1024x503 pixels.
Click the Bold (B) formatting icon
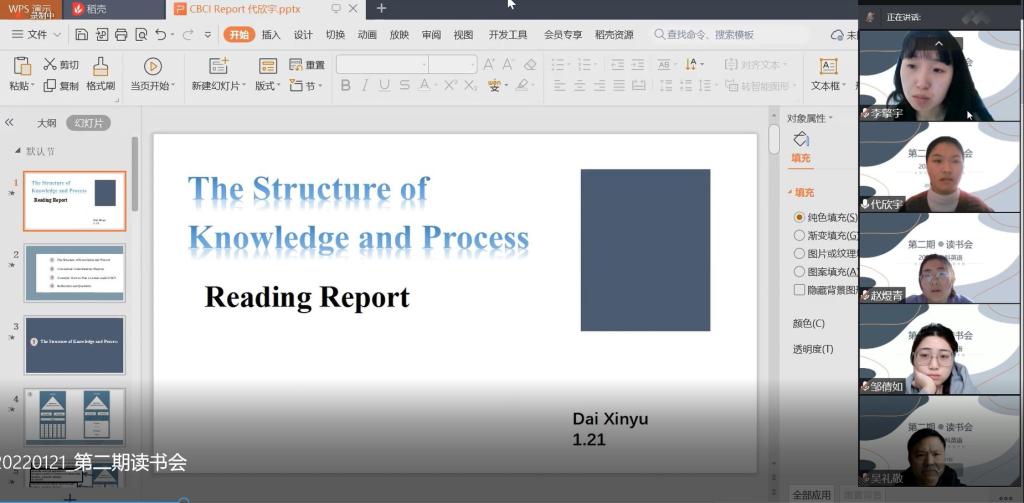(346, 86)
